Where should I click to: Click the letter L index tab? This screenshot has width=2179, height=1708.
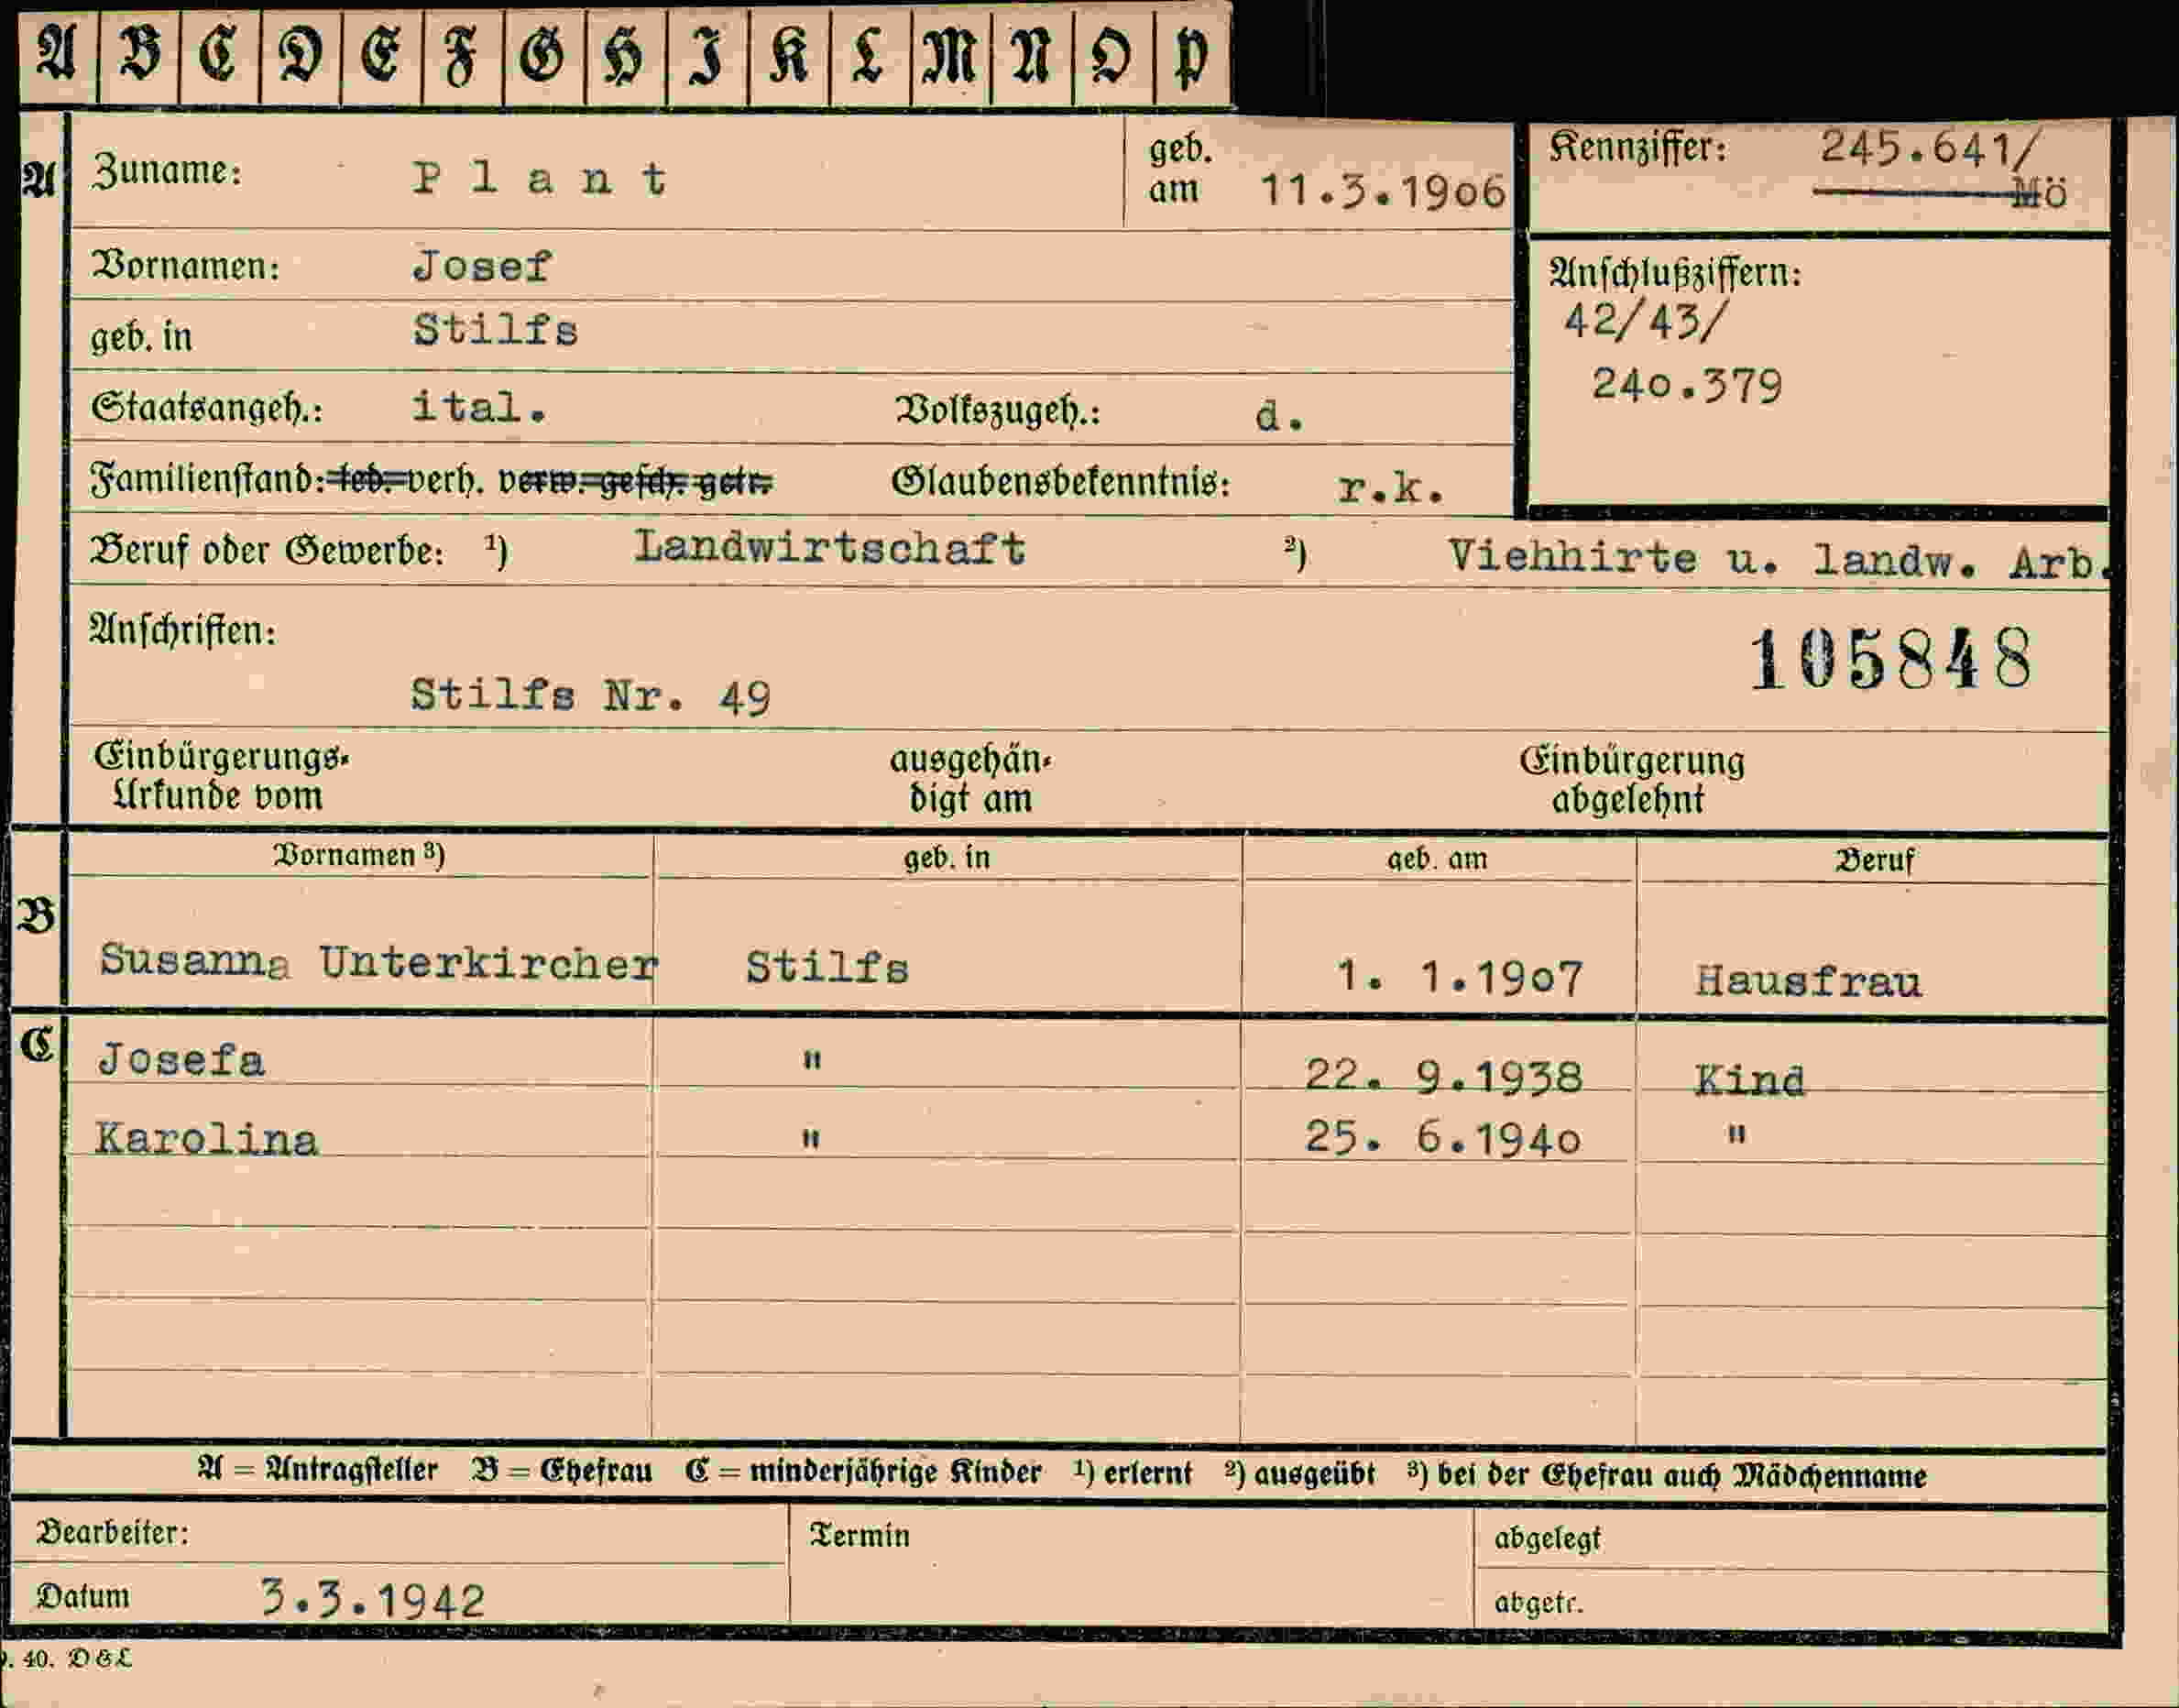coord(869,55)
